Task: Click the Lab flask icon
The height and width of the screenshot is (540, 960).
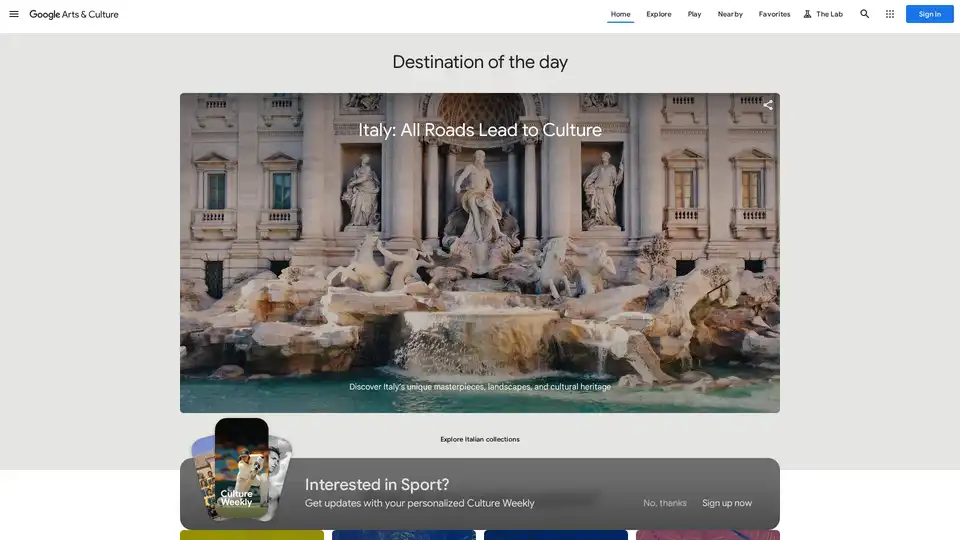Action: 808,14
